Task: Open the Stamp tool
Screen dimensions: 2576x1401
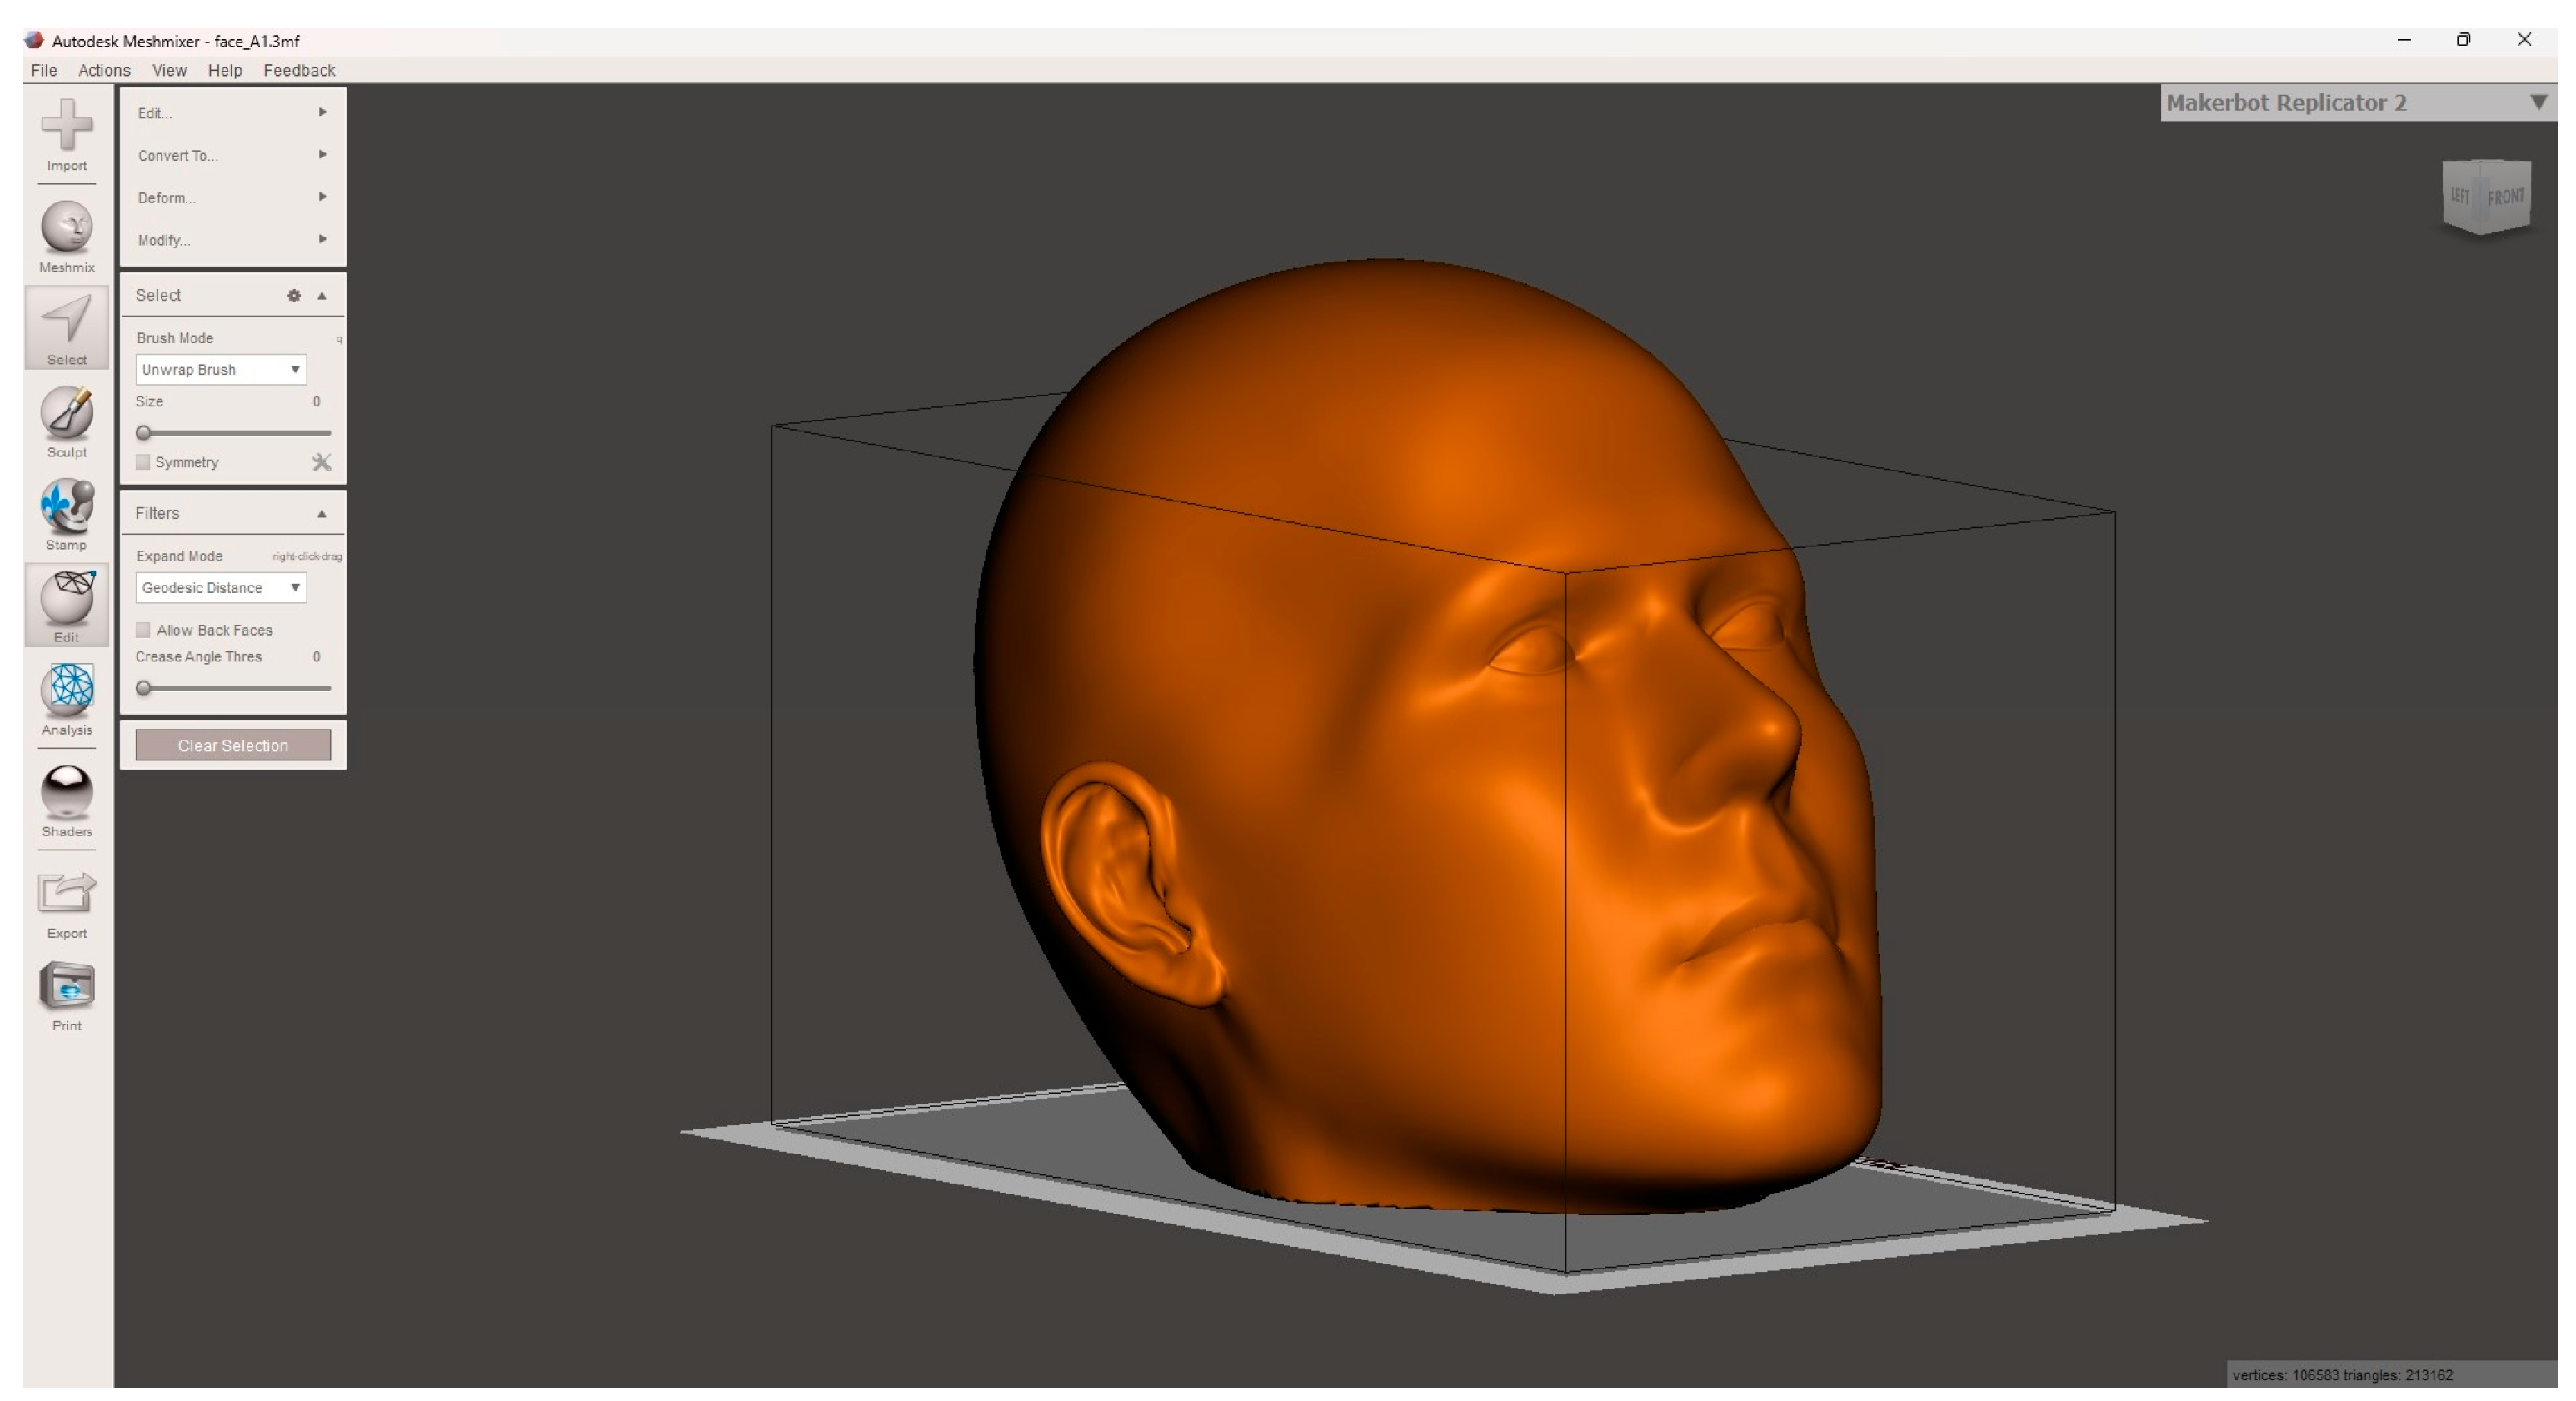Action: tap(66, 506)
